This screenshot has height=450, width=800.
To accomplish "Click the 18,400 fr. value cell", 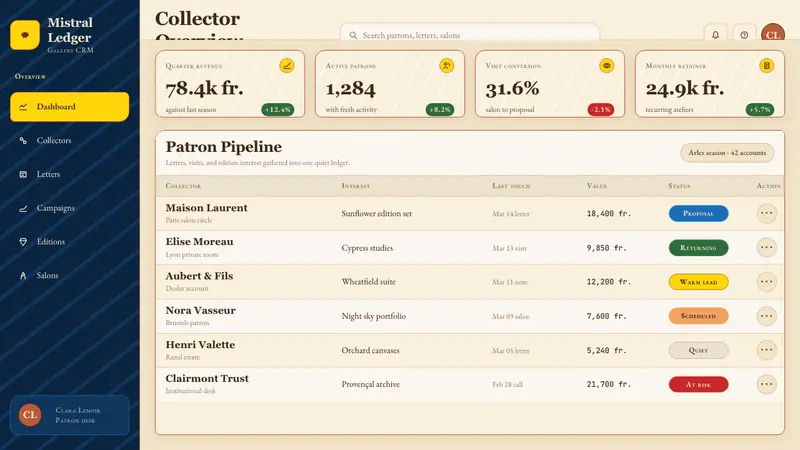I will [x=609, y=214].
